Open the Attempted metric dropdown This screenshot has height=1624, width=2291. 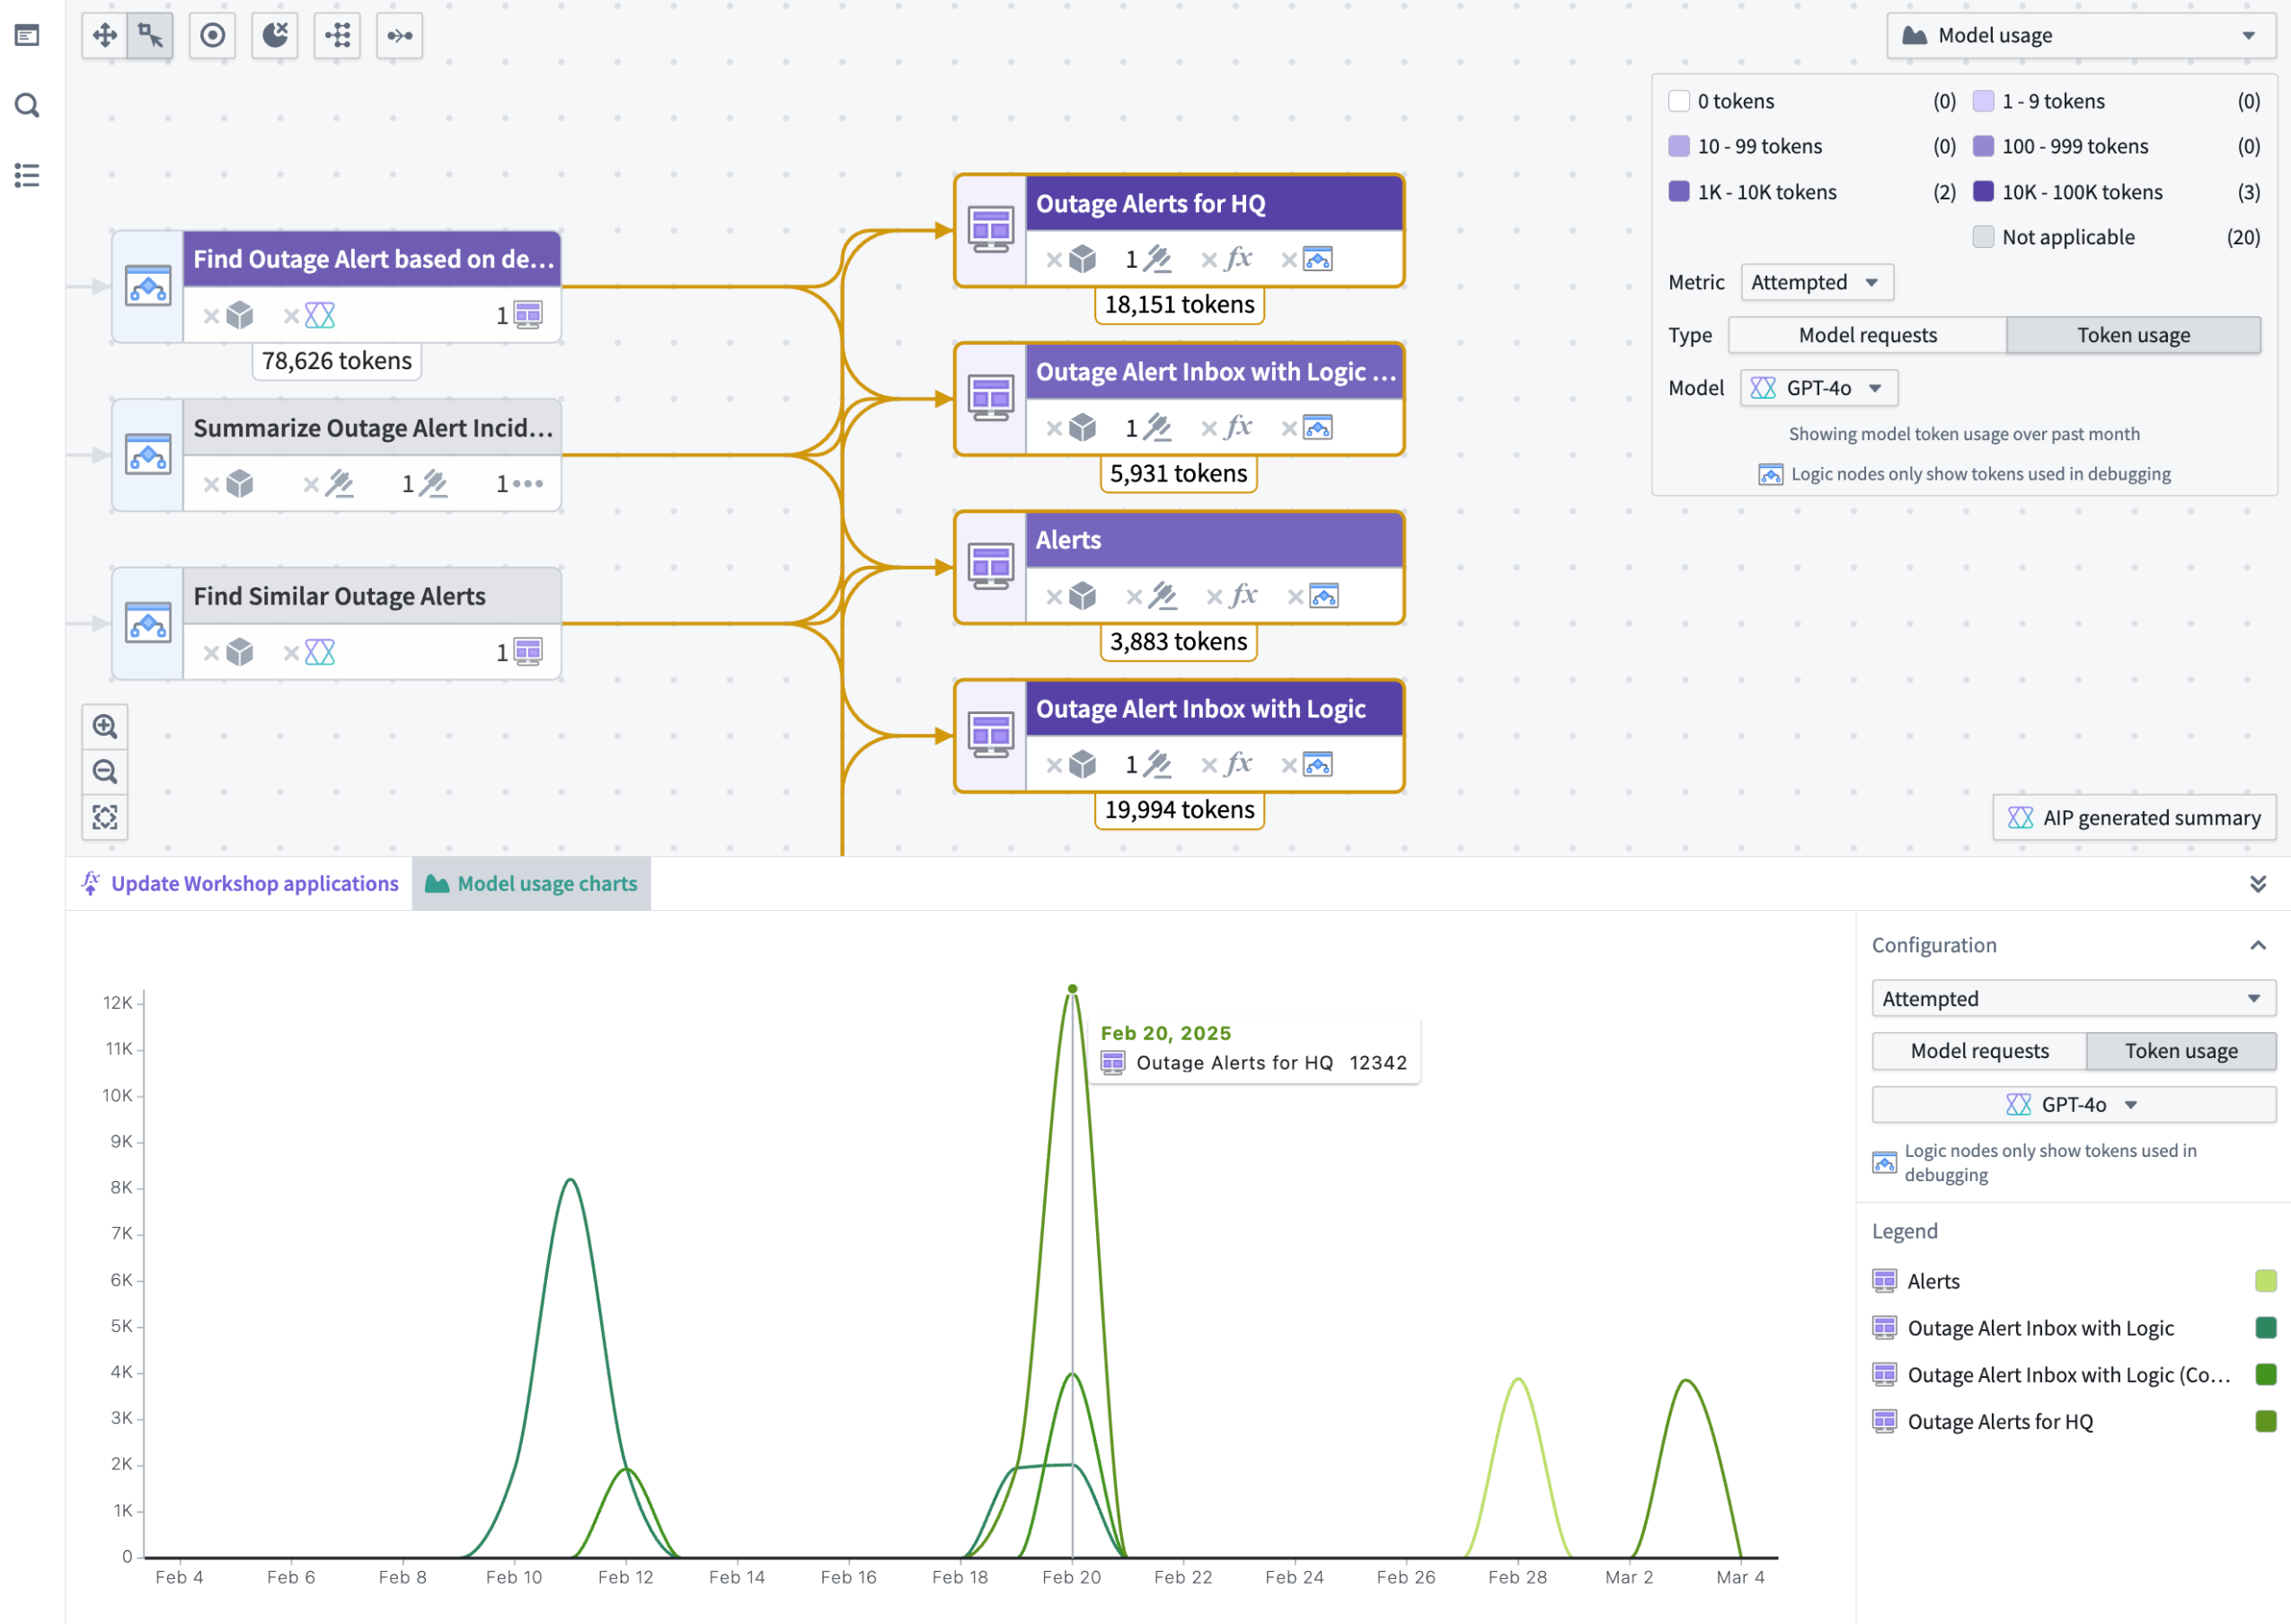click(x=1816, y=281)
